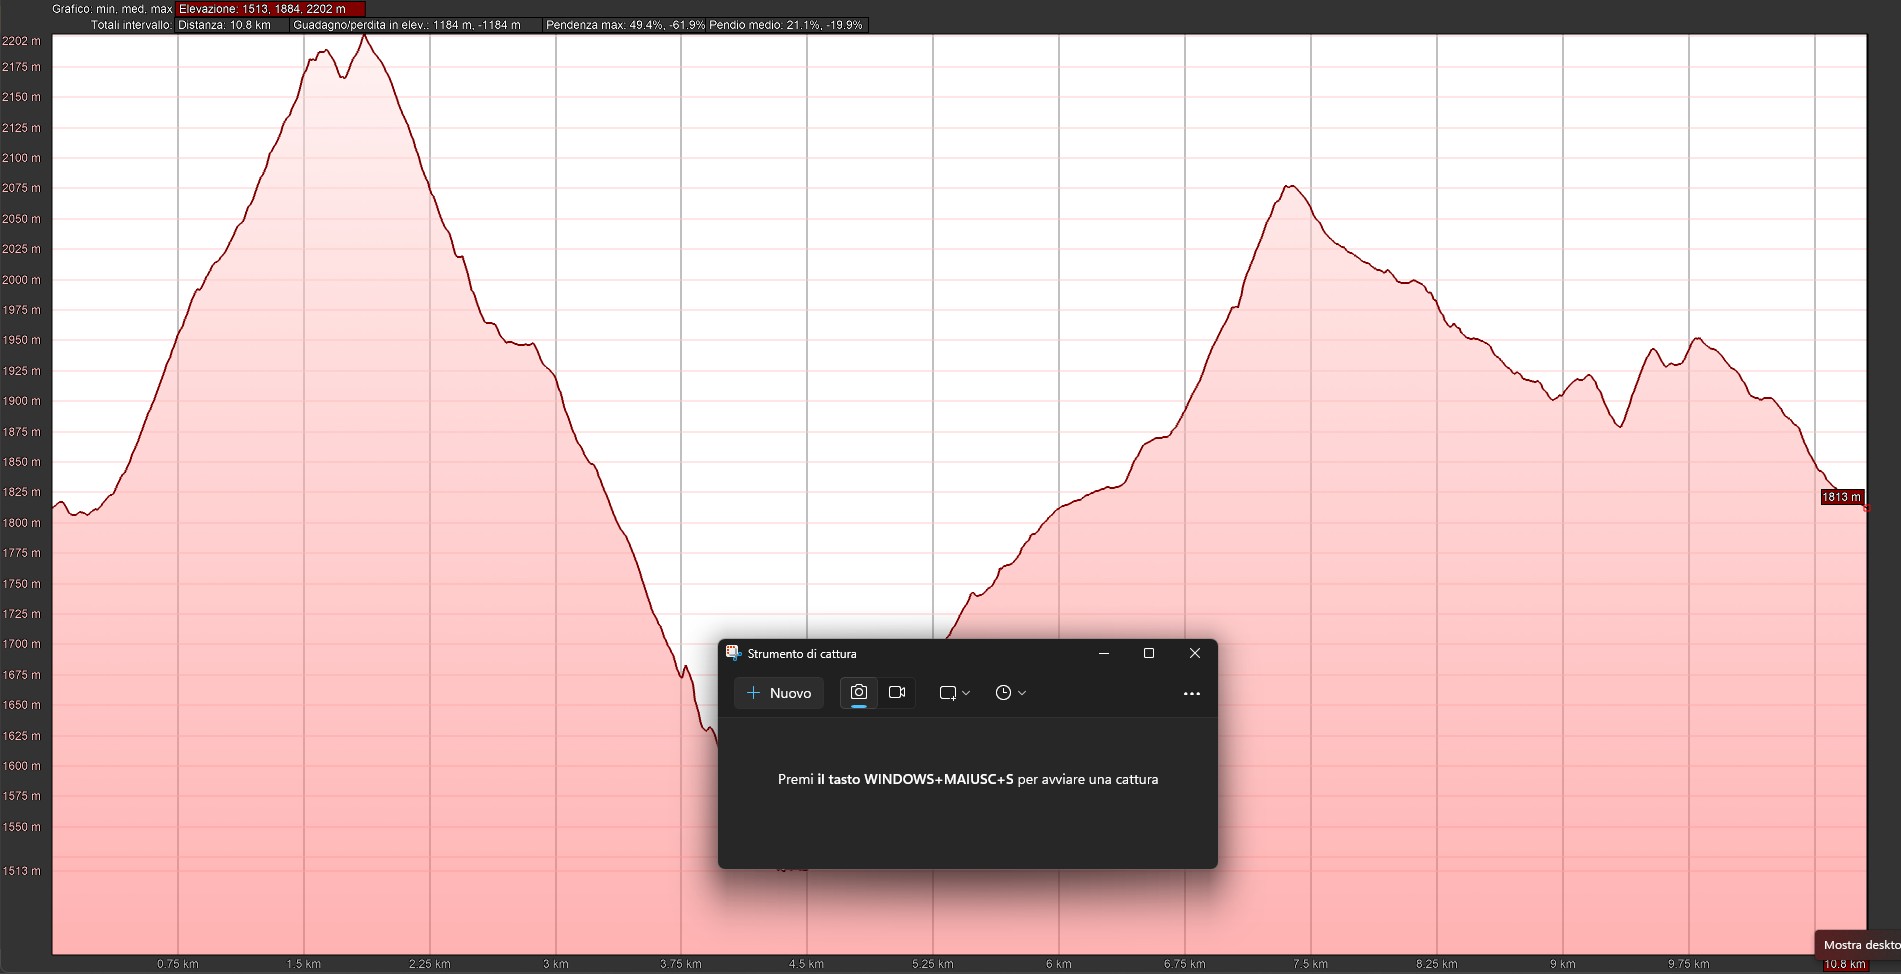Click the 2202 m peak on the profile
The height and width of the screenshot is (974, 1901).
point(364,37)
